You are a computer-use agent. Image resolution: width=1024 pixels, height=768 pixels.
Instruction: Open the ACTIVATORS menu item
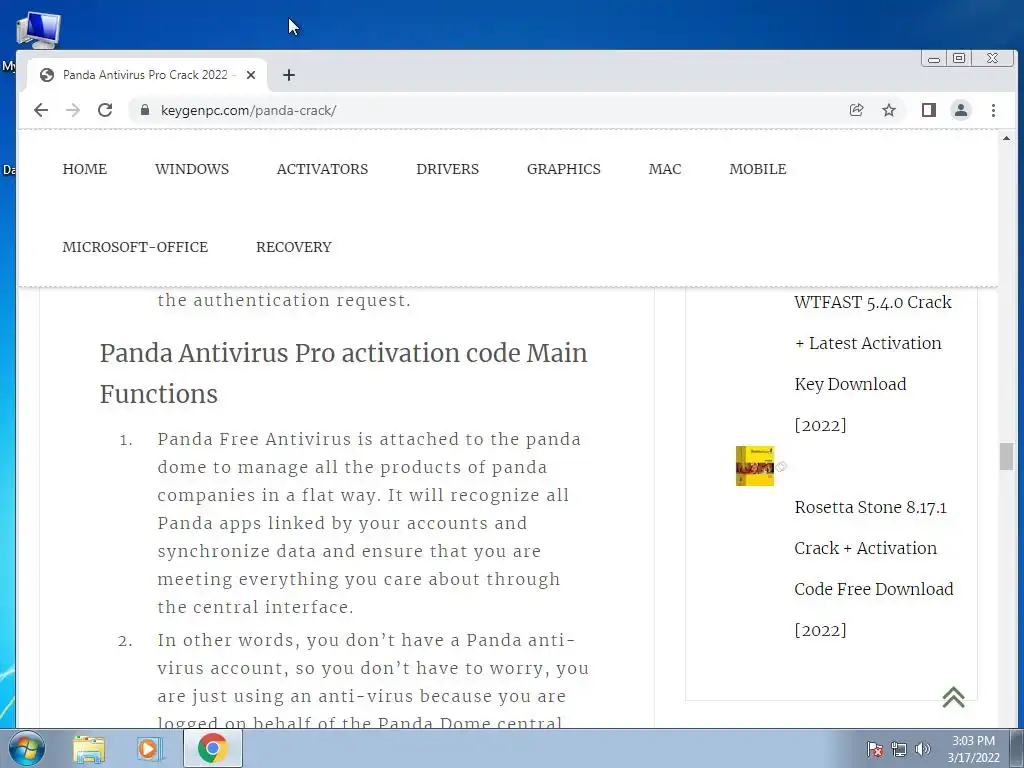tap(323, 169)
